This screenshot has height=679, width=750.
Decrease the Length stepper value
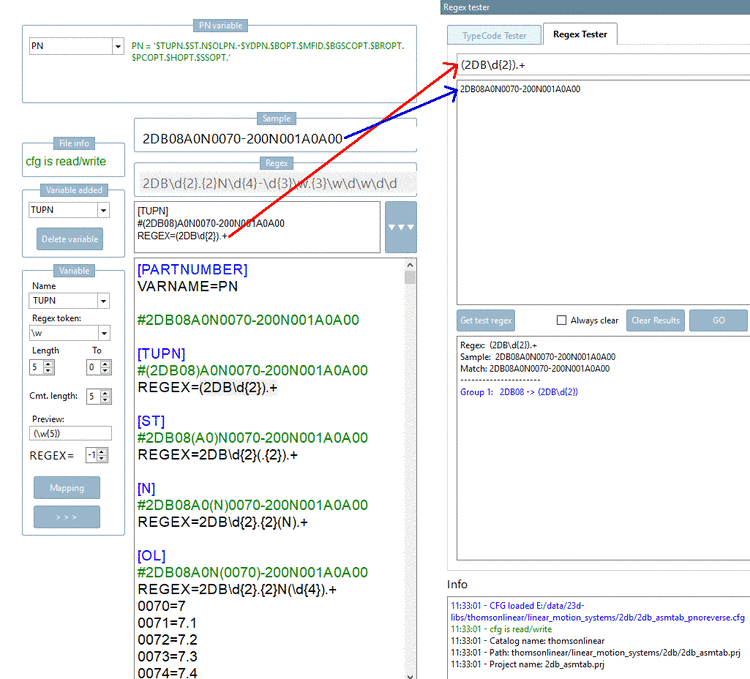click(x=48, y=371)
